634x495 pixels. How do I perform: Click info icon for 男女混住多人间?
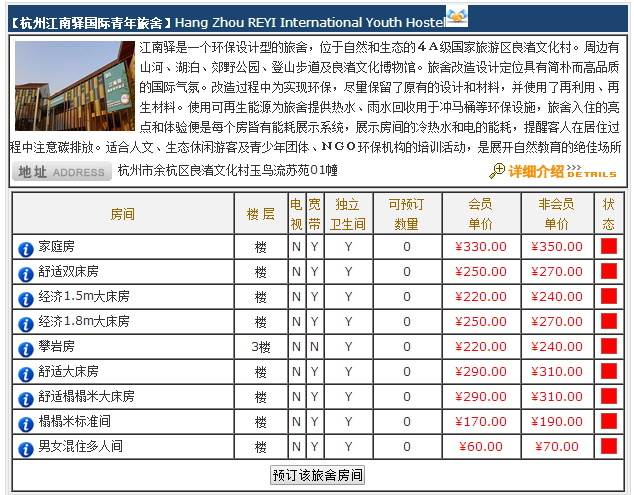[25, 450]
